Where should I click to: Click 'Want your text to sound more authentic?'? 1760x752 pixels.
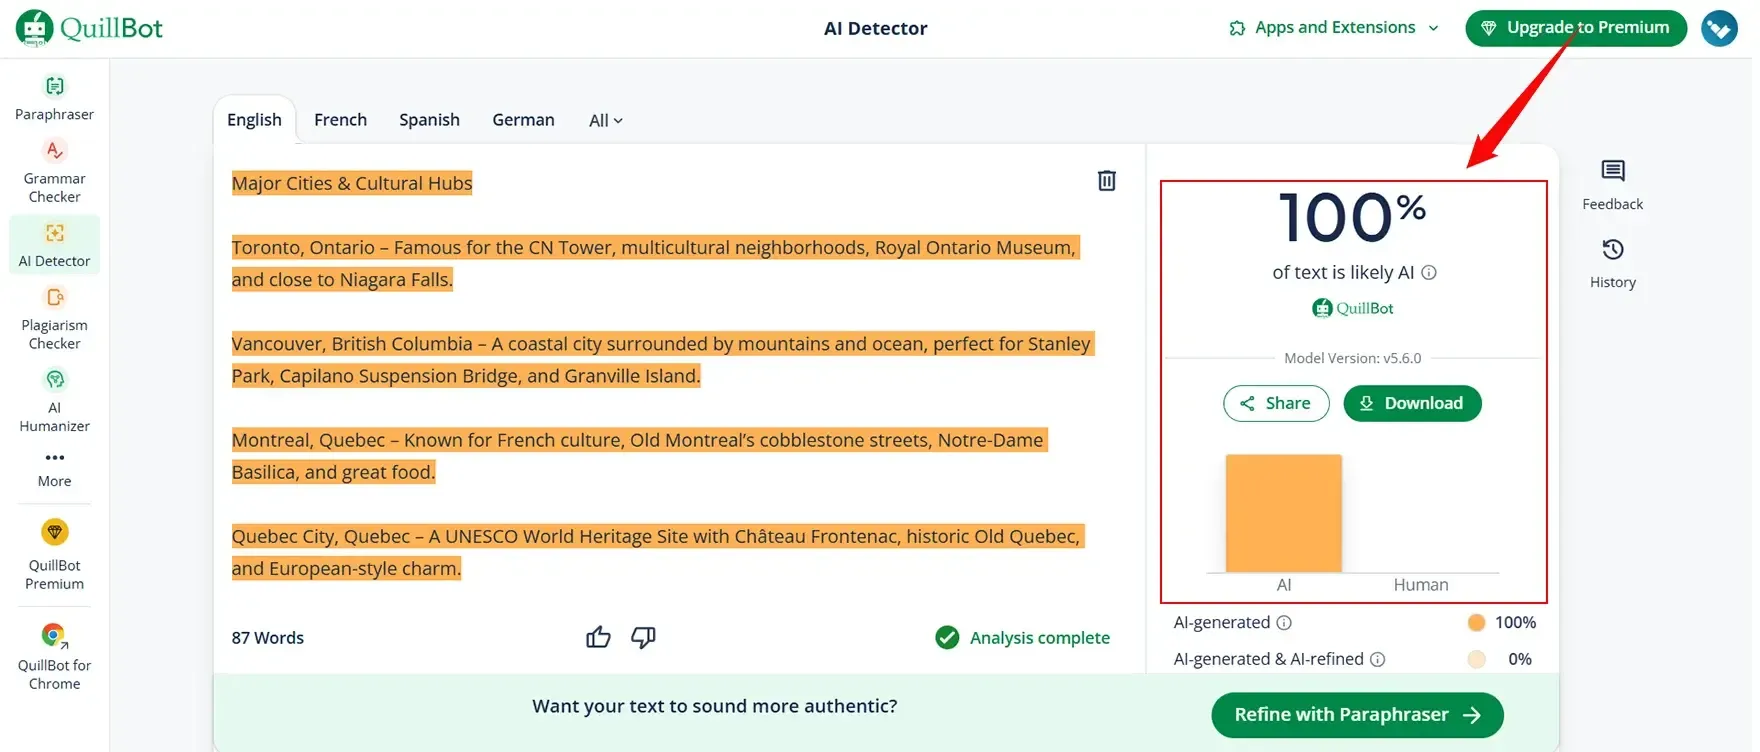714,706
